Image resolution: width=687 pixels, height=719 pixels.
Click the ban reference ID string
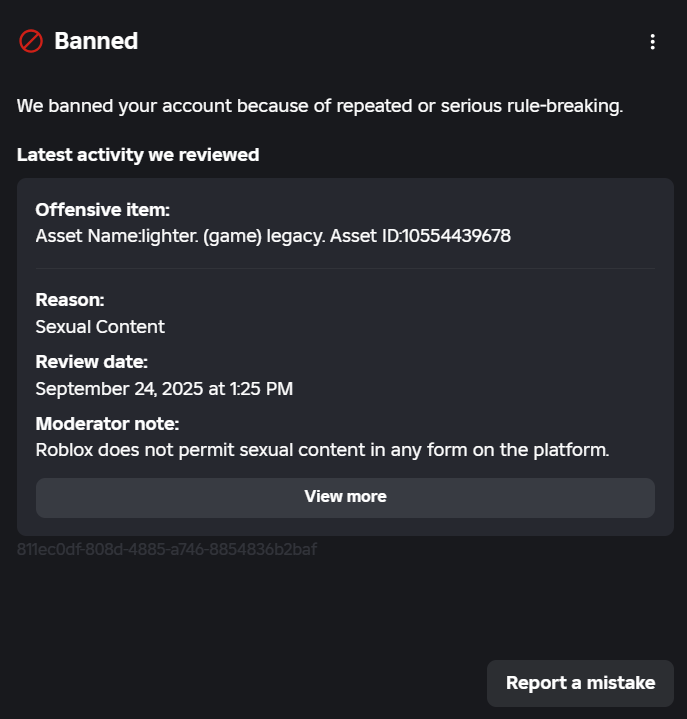pos(167,549)
